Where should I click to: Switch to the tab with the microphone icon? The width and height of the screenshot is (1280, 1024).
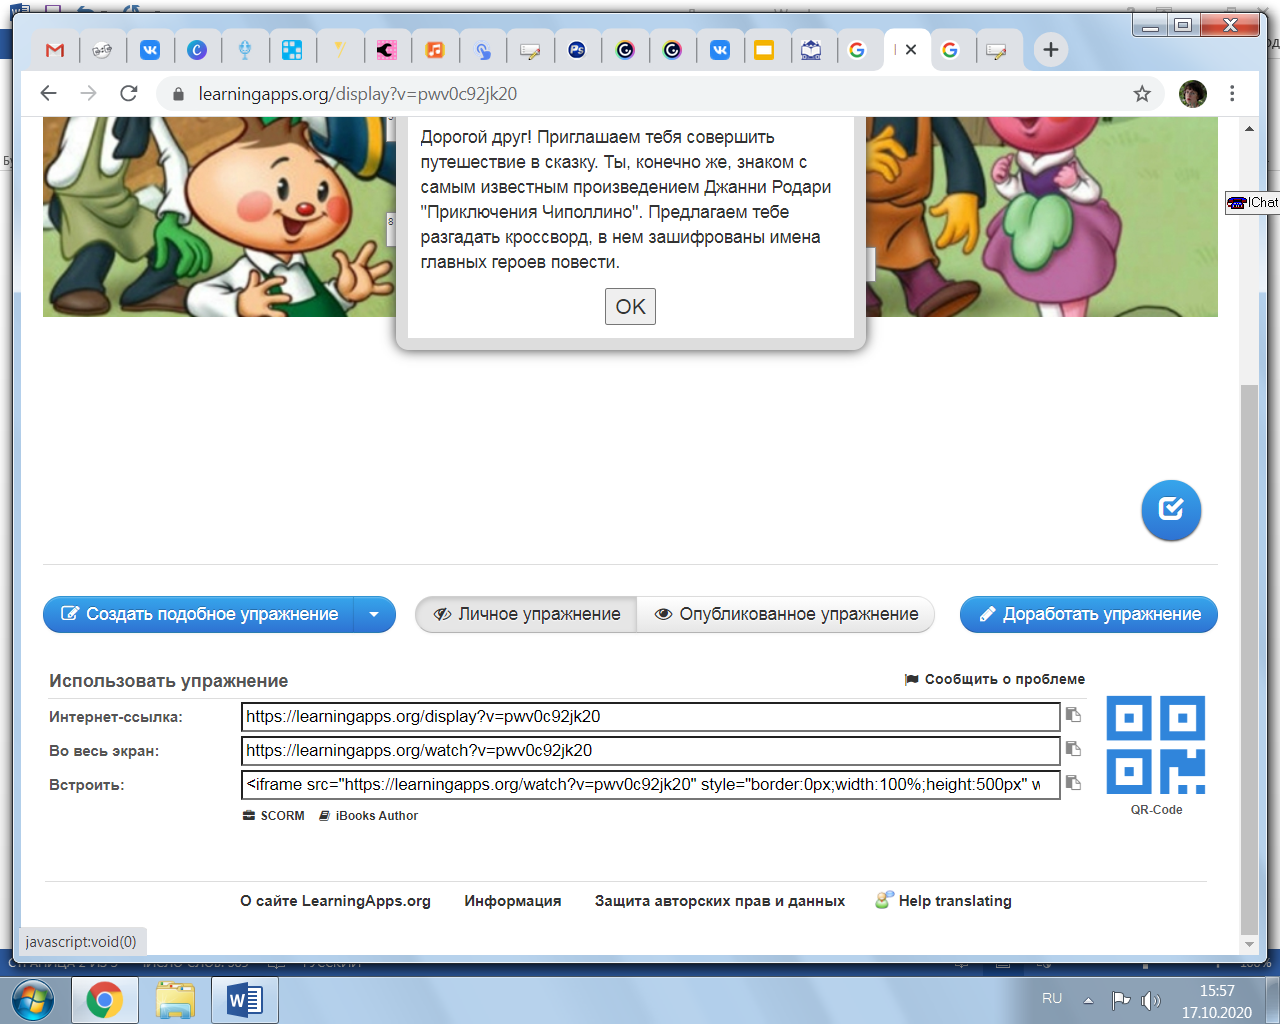point(245,50)
